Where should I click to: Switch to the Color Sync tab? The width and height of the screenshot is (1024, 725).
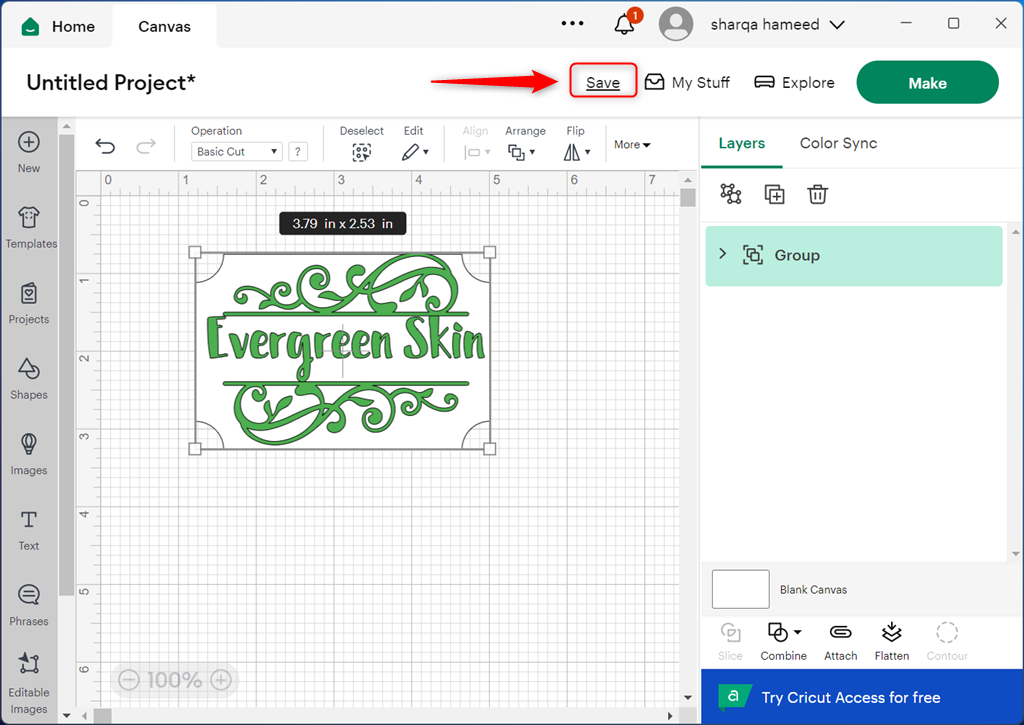pyautogui.click(x=838, y=143)
